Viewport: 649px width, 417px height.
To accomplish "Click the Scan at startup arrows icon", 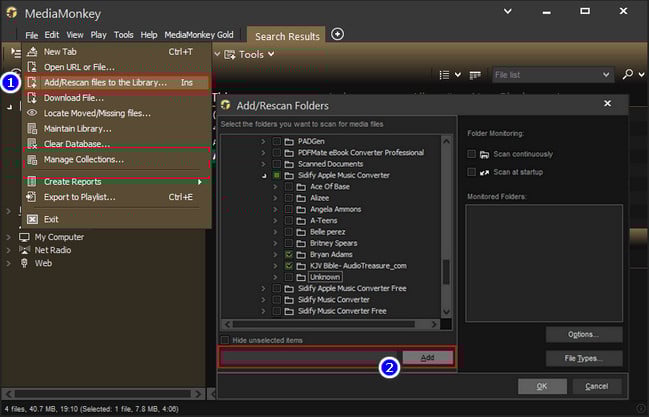I will coord(484,172).
